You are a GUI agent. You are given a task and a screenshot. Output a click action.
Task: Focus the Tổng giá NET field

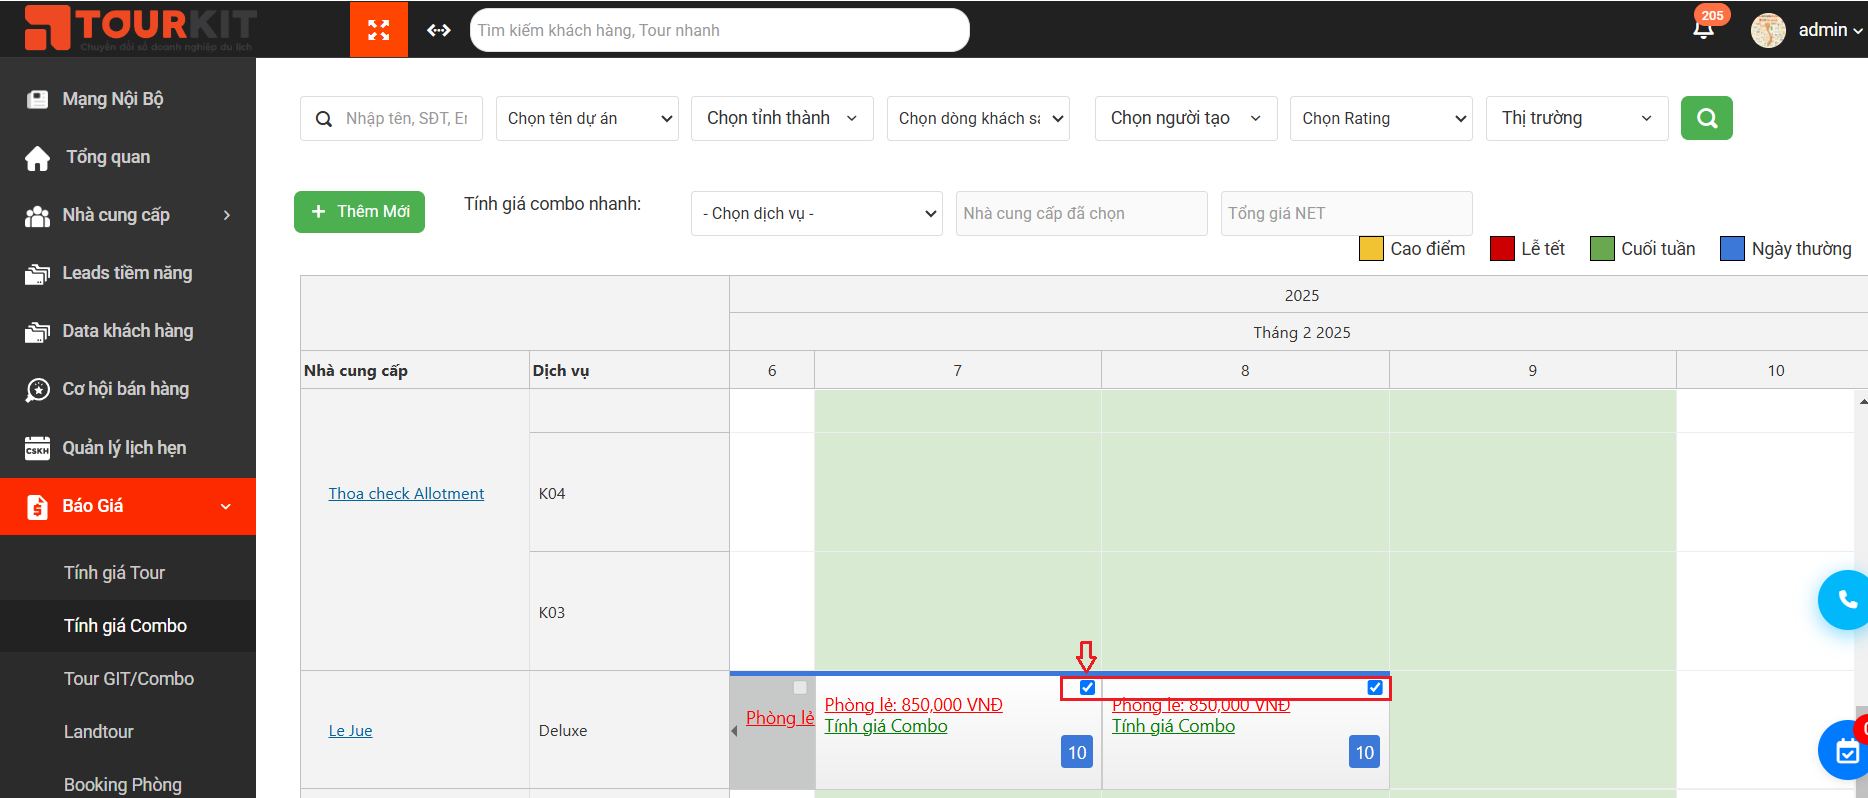click(x=1346, y=213)
